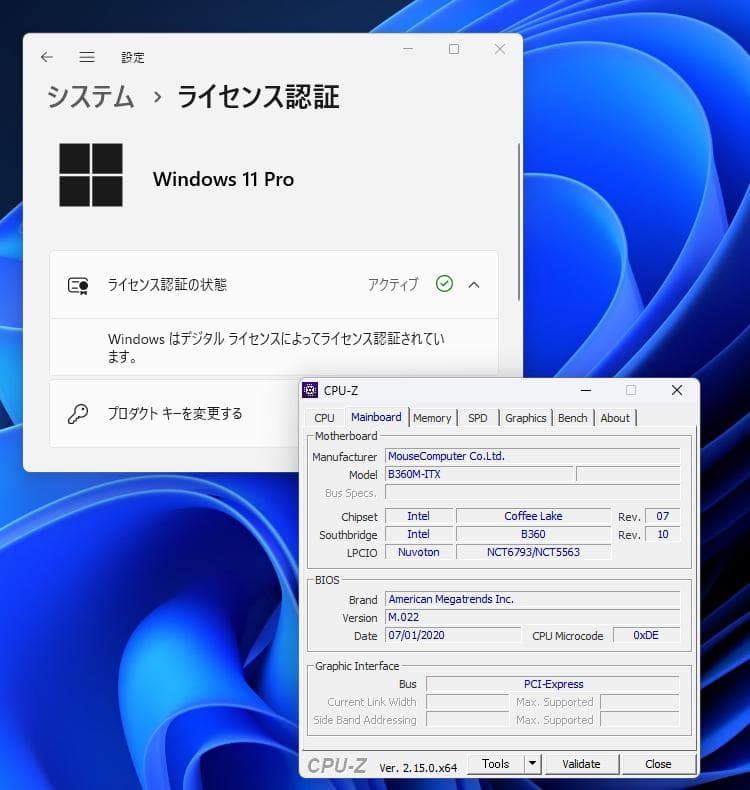Viewport: 750px width, 790px height.
Task: Switch to the CPU tab
Action: coord(324,418)
